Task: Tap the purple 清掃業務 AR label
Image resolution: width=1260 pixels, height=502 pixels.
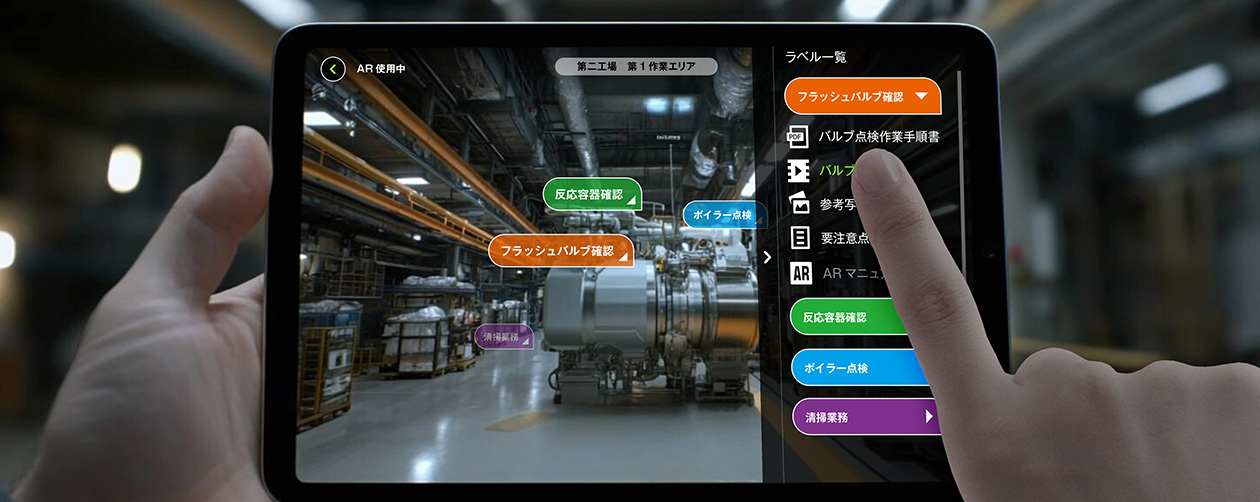Action: [x=503, y=337]
